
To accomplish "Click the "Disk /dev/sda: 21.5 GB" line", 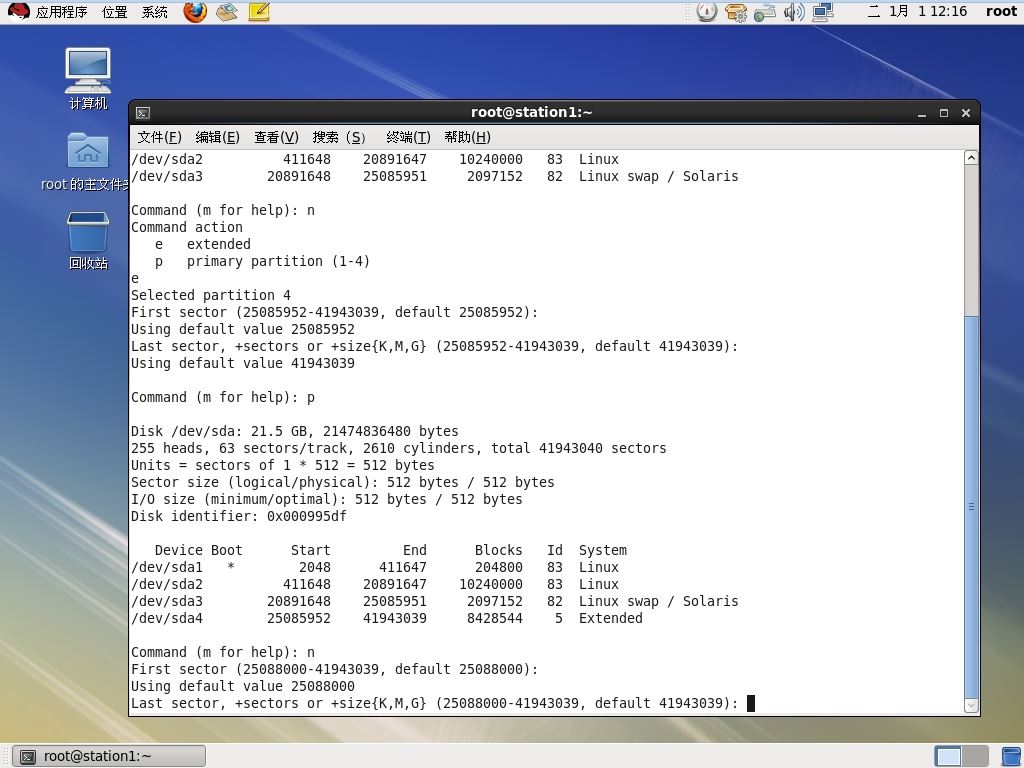I will tap(295, 432).
